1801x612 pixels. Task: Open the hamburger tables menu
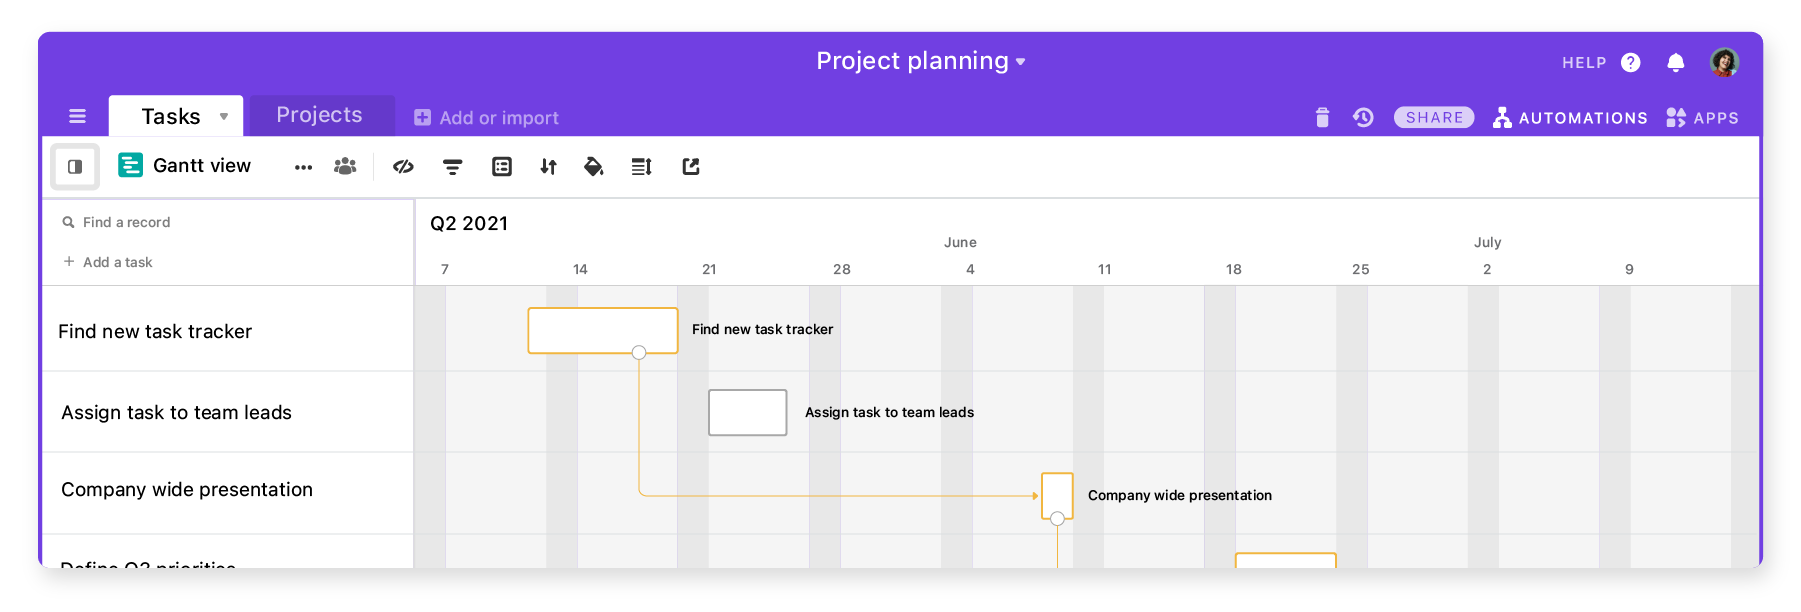click(x=77, y=116)
